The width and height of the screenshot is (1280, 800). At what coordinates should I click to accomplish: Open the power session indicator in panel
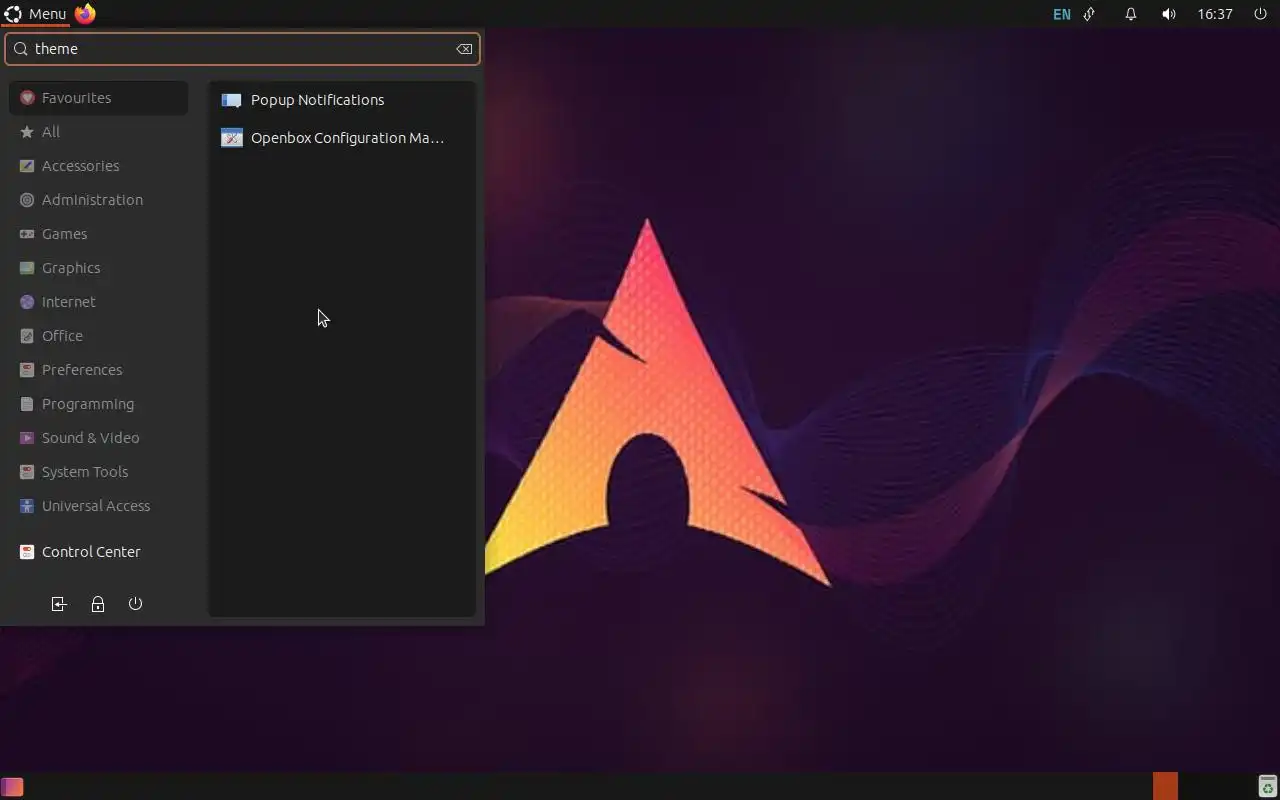tap(1260, 14)
